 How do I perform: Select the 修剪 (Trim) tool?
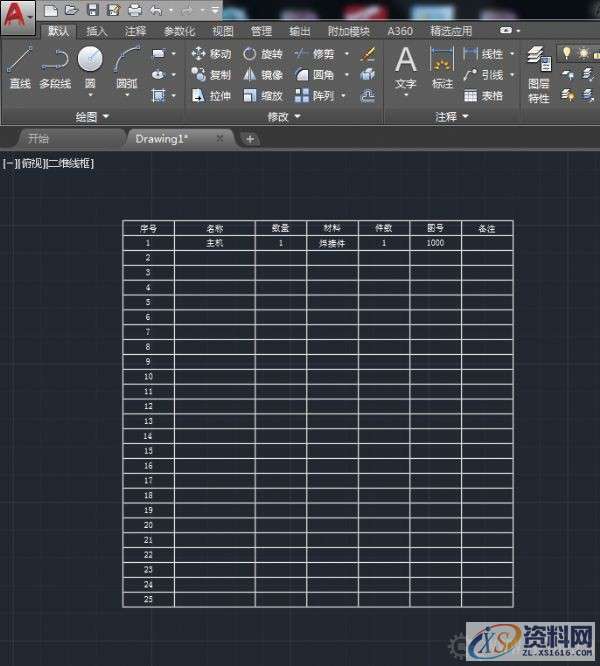315,54
